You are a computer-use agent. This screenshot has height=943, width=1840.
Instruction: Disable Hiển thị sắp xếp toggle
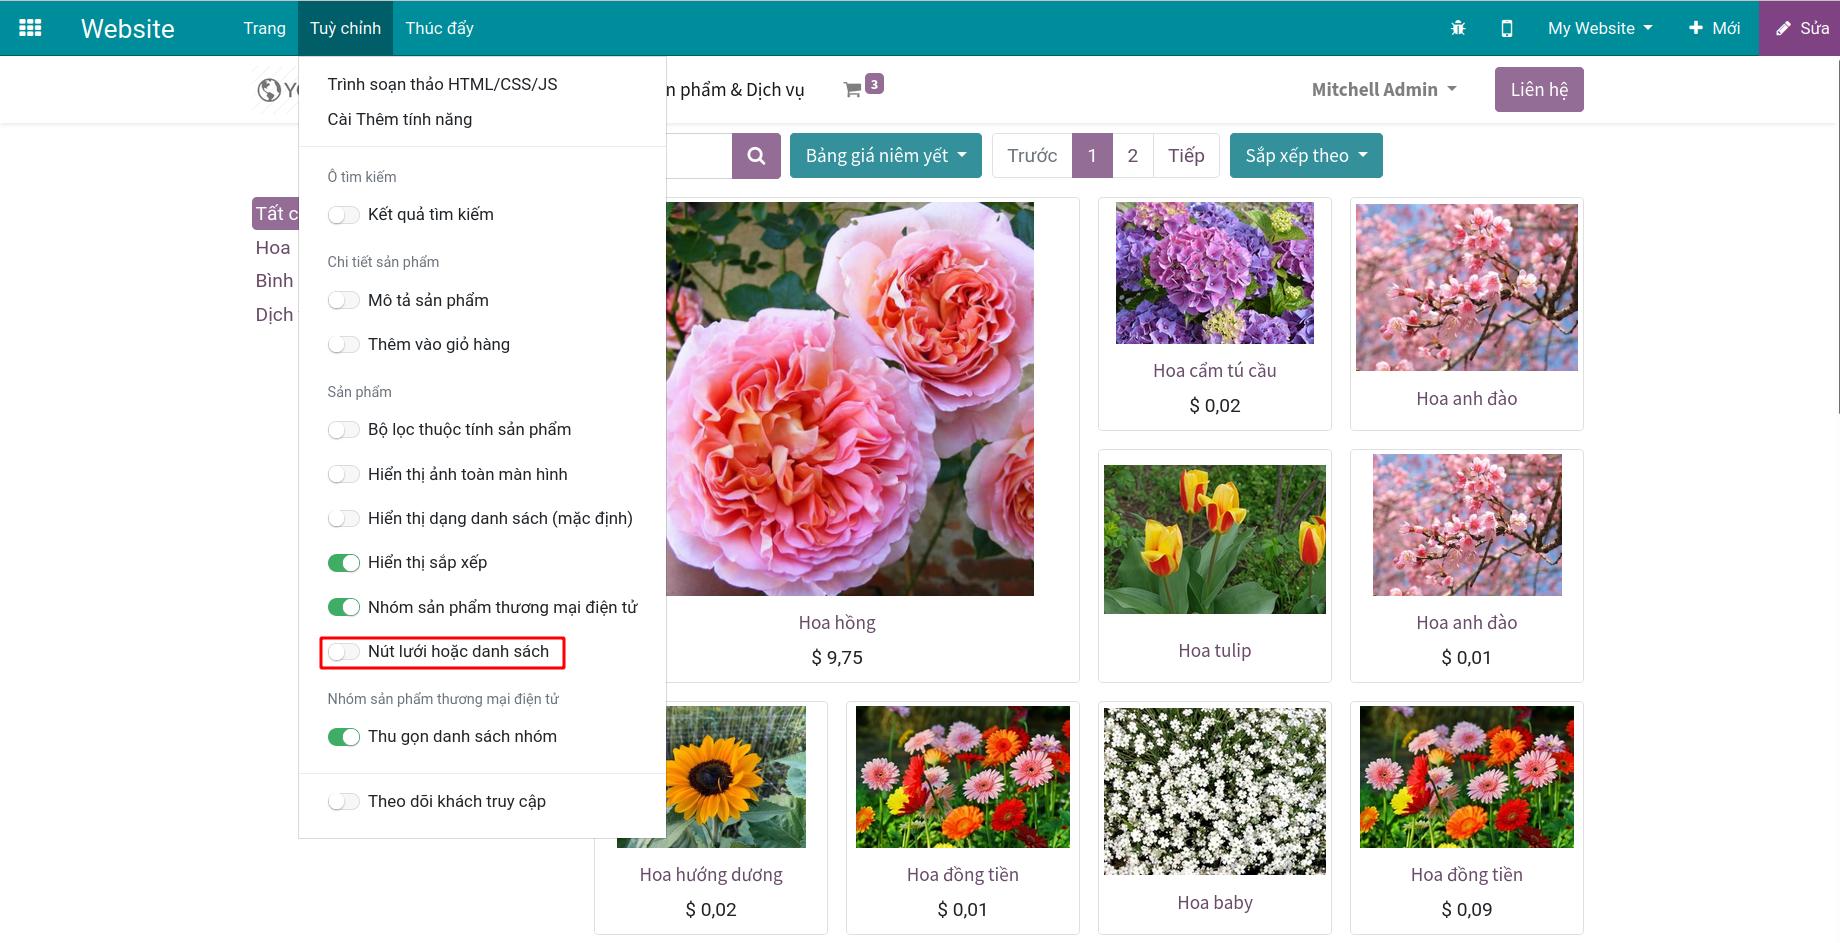[344, 563]
